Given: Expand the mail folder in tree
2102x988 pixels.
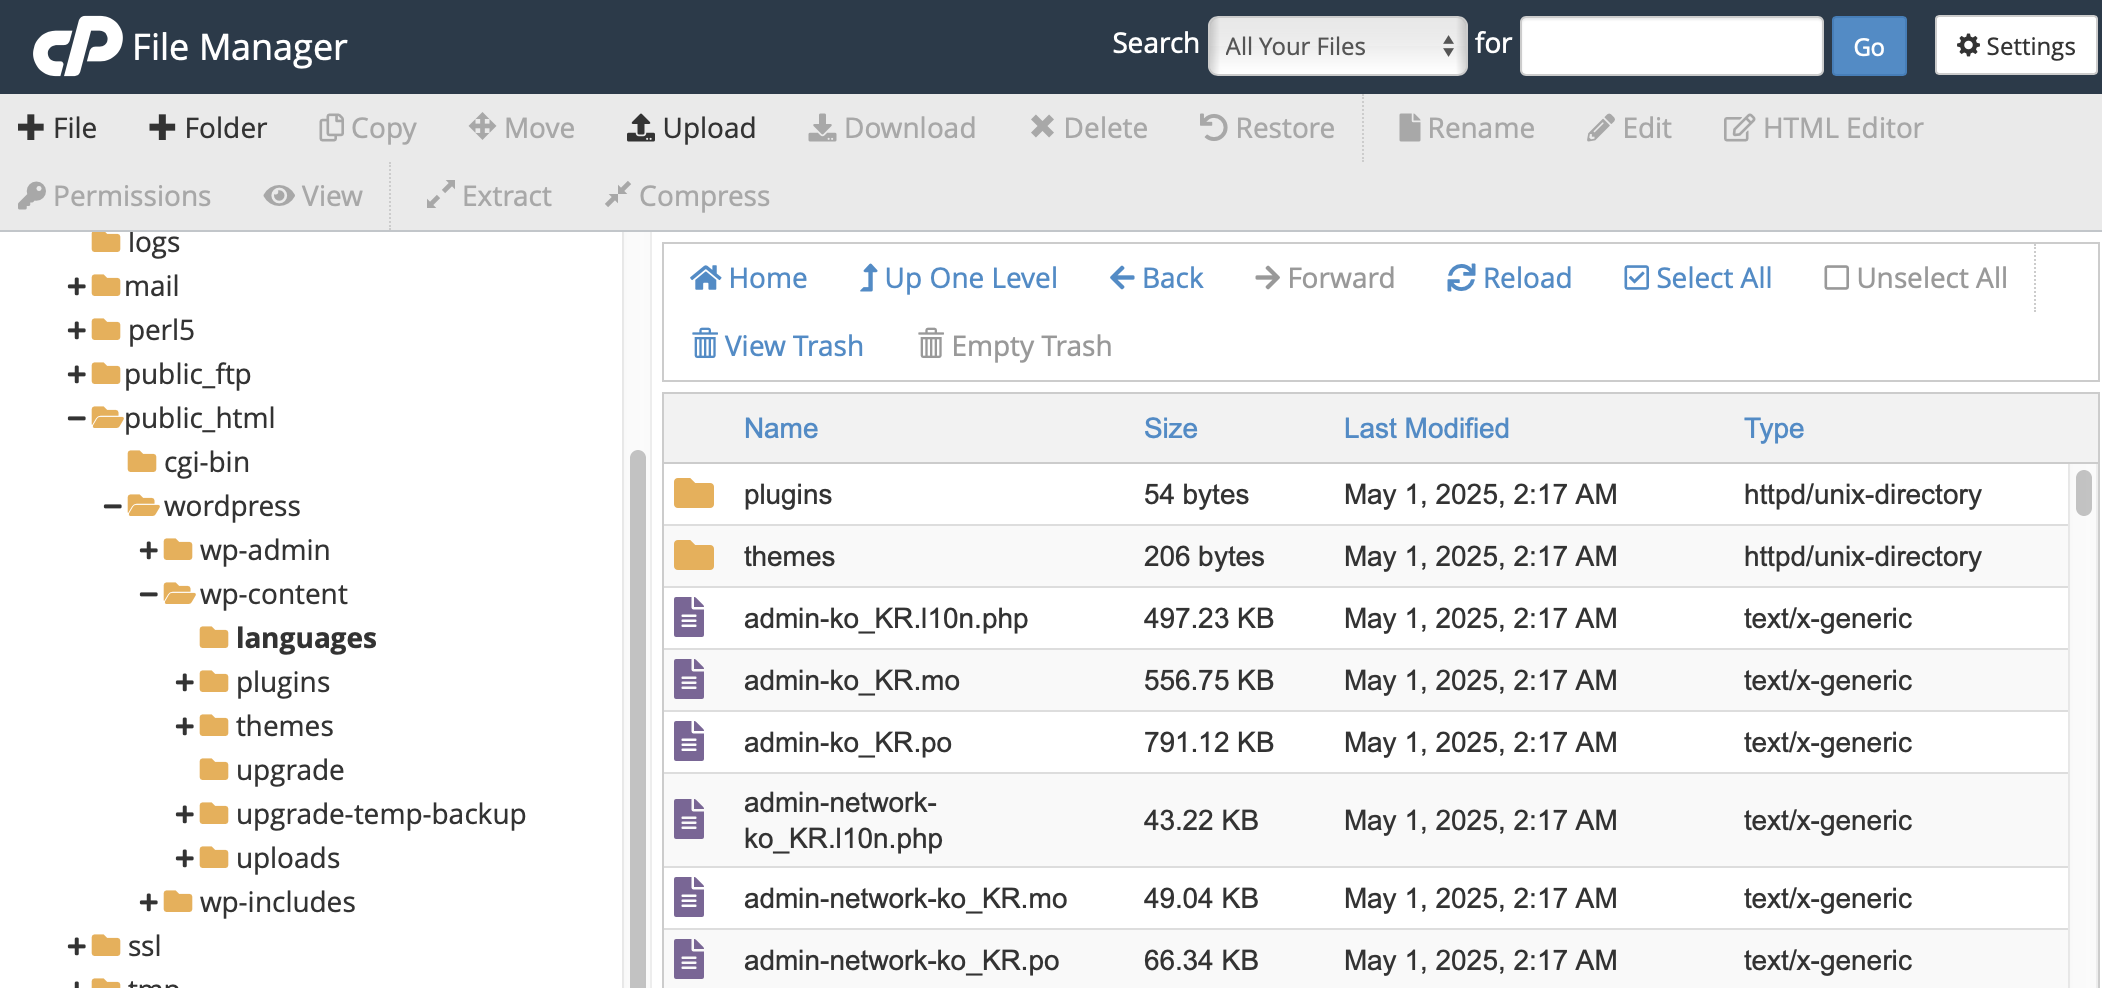Looking at the screenshot, I should 76,286.
